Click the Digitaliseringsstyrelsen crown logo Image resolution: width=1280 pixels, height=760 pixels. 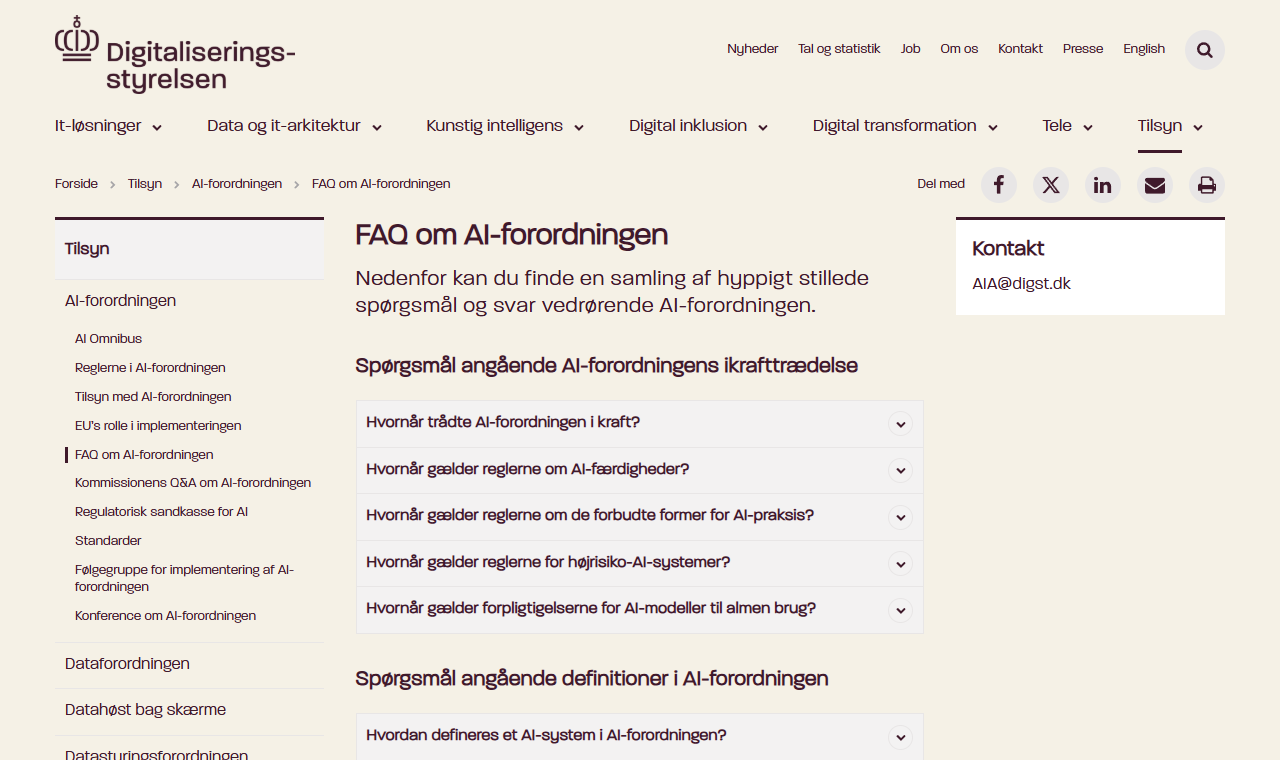click(x=175, y=54)
